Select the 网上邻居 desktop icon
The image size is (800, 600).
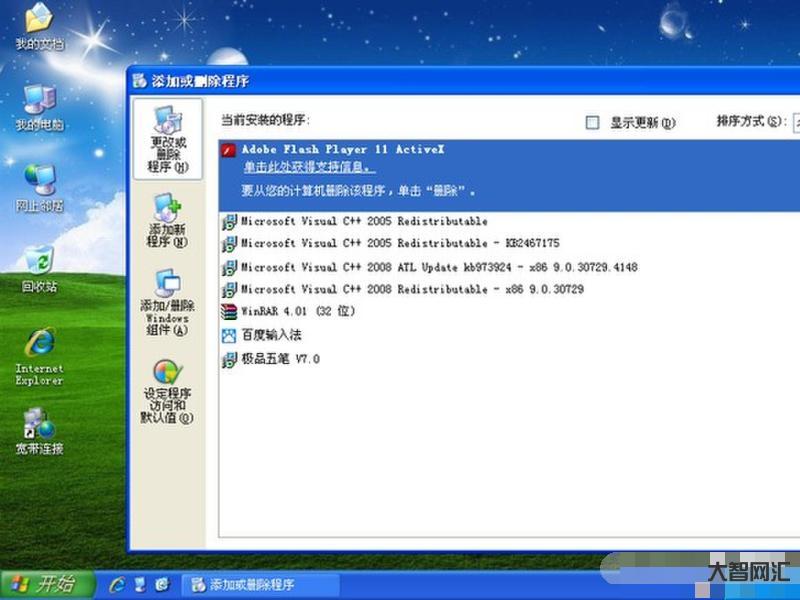tap(39, 187)
